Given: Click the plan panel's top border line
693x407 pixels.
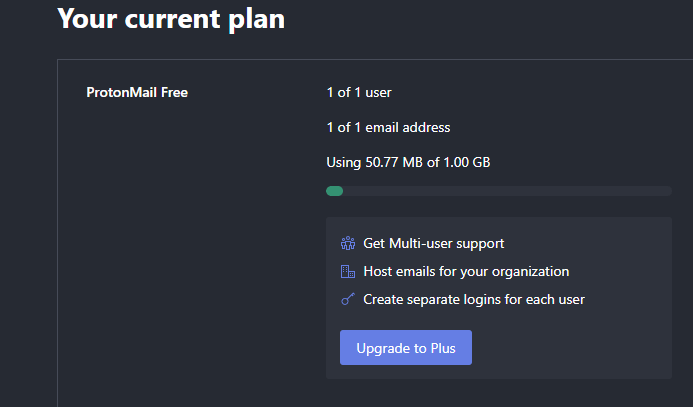Looking at the screenshot, I should pos(375,59).
